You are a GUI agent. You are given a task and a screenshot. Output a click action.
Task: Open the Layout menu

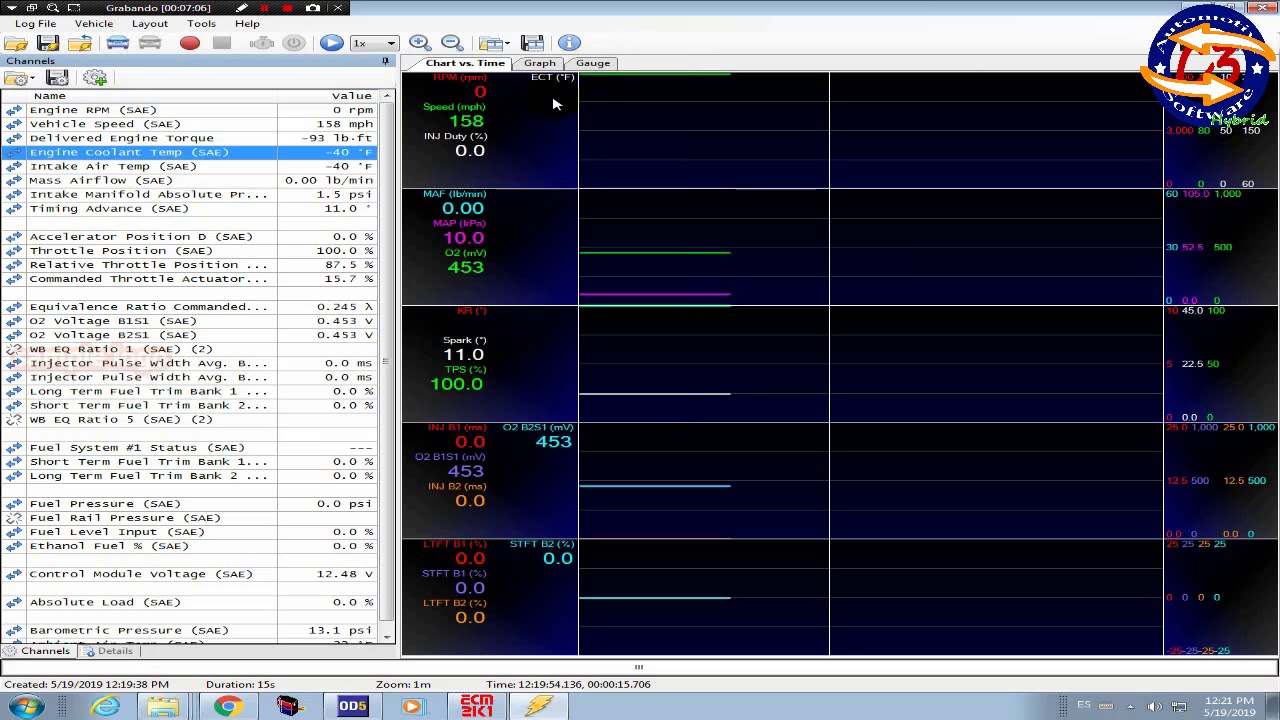click(150, 23)
